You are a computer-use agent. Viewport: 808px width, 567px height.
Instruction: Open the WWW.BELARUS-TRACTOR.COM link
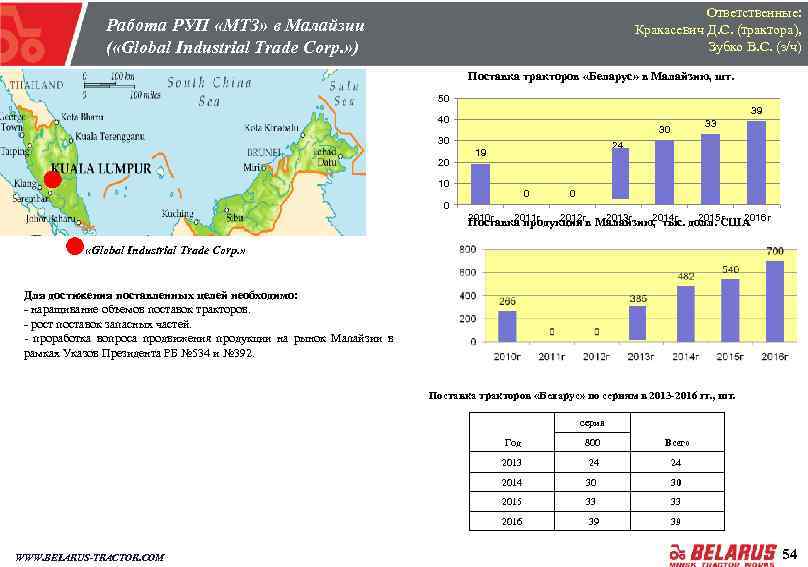pos(90,557)
